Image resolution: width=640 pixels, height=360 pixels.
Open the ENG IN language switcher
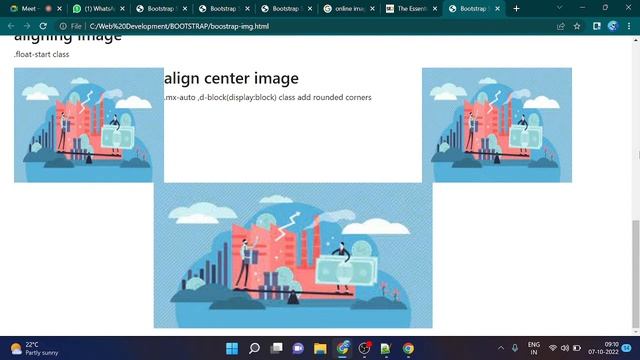pyautogui.click(x=534, y=348)
